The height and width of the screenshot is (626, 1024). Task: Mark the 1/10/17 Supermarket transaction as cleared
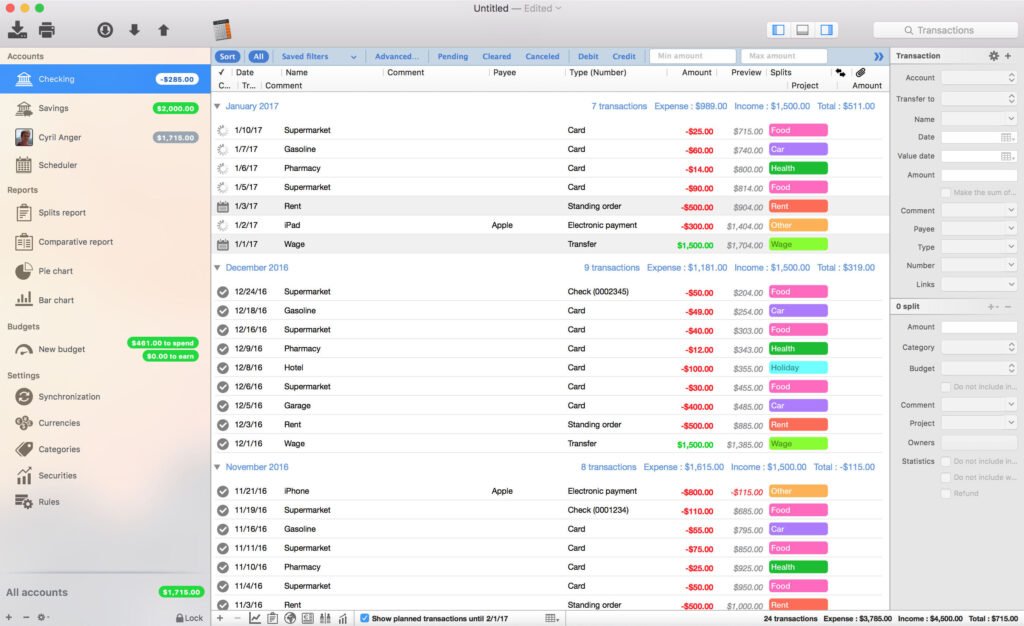[x=222, y=128]
